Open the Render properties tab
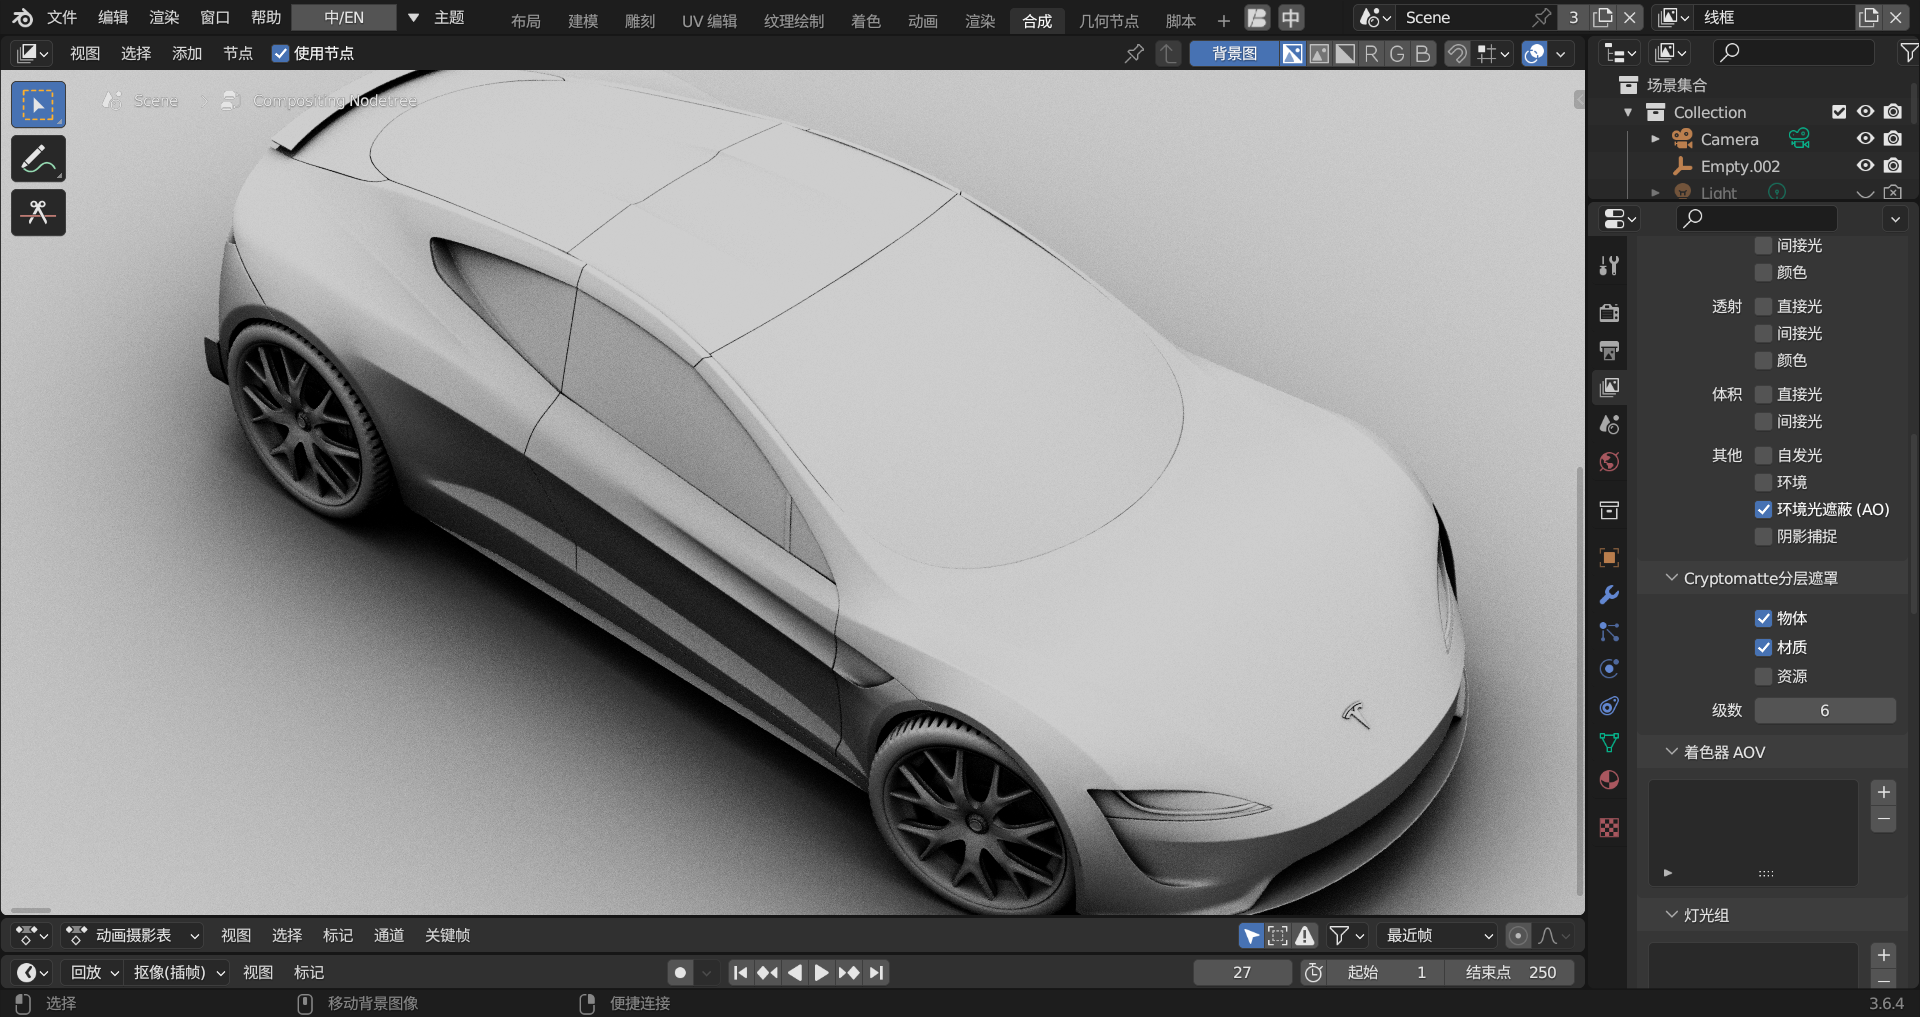This screenshot has width=1920, height=1017. (1609, 313)
